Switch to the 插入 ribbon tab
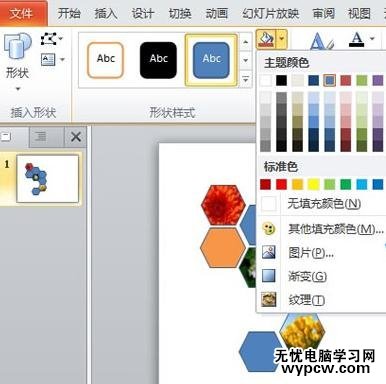 click(x=106, y=14)
